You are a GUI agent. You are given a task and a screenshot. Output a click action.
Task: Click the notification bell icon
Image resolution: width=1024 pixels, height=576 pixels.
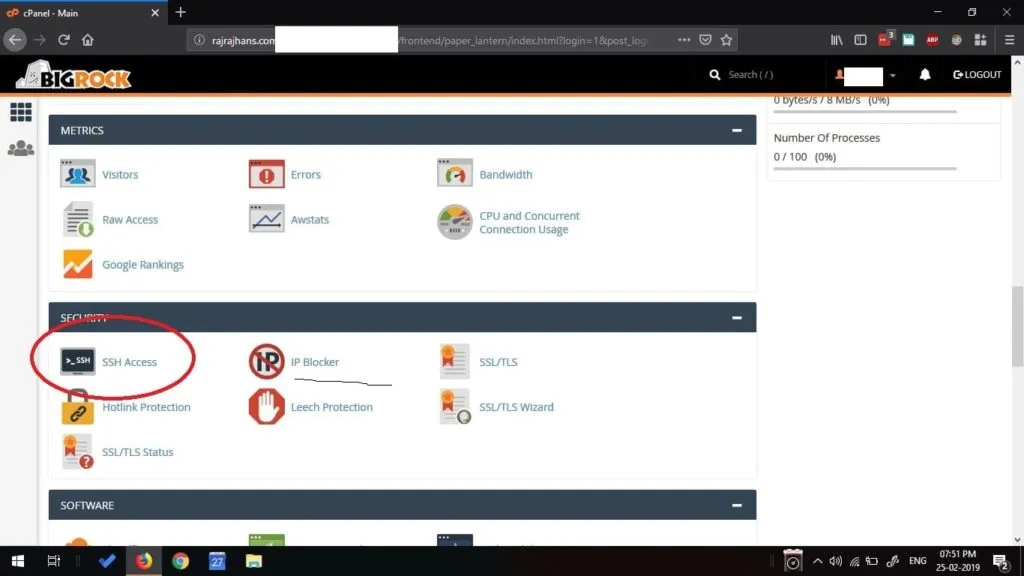(x=924, y=74)
